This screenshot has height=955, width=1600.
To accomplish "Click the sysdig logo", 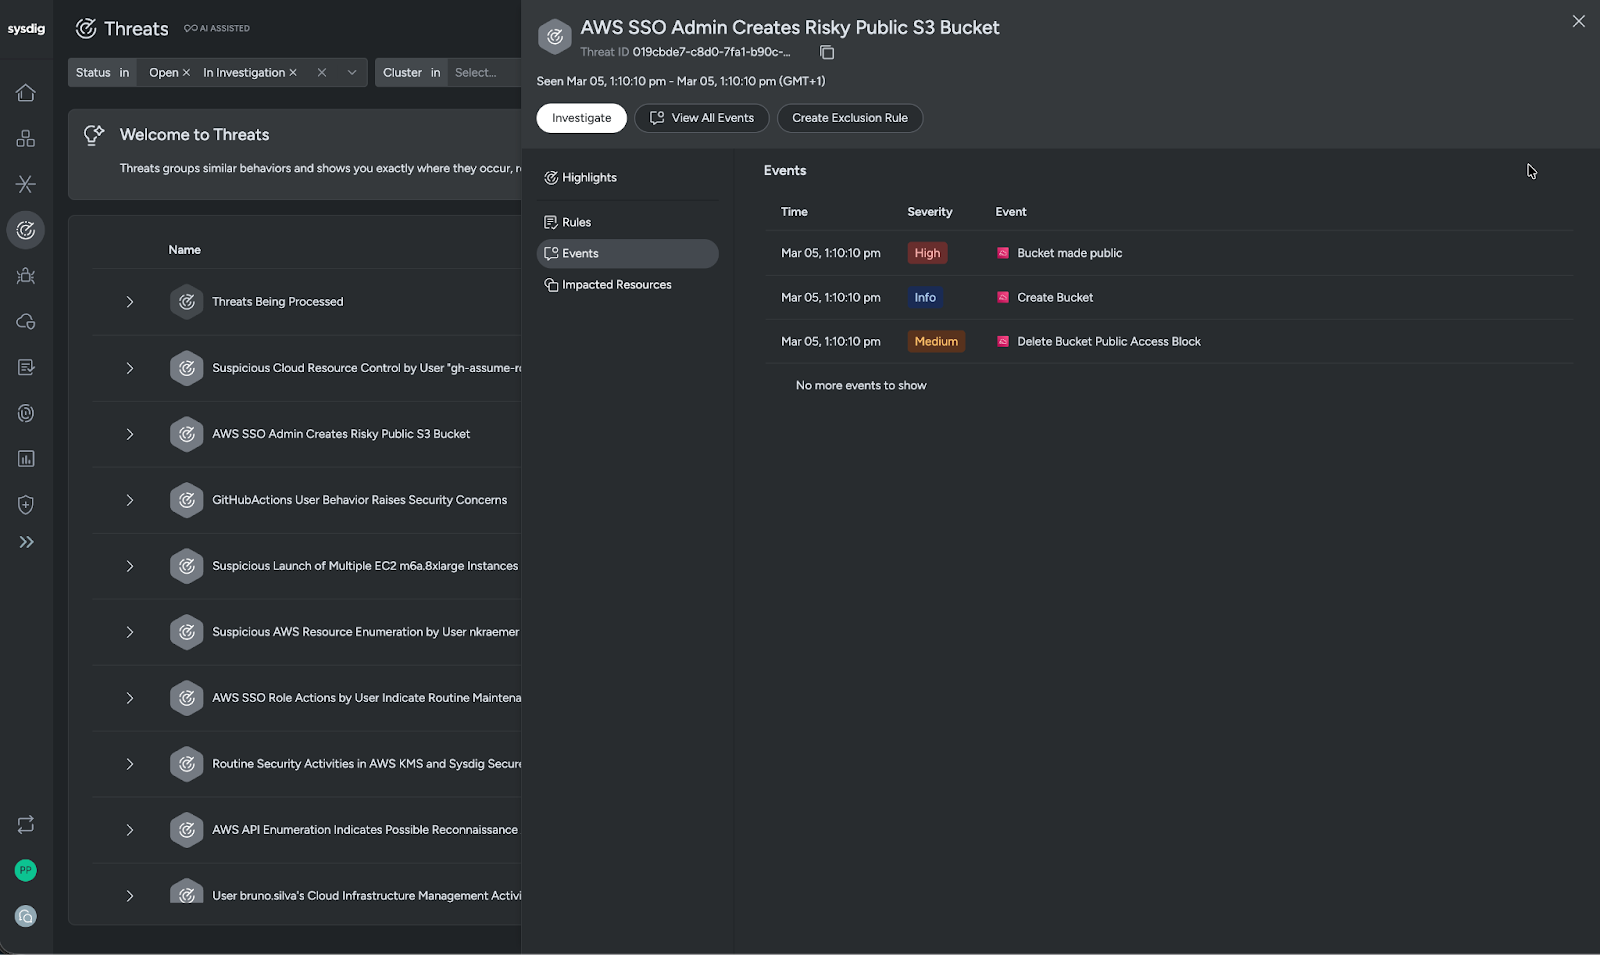I will 26,29.
